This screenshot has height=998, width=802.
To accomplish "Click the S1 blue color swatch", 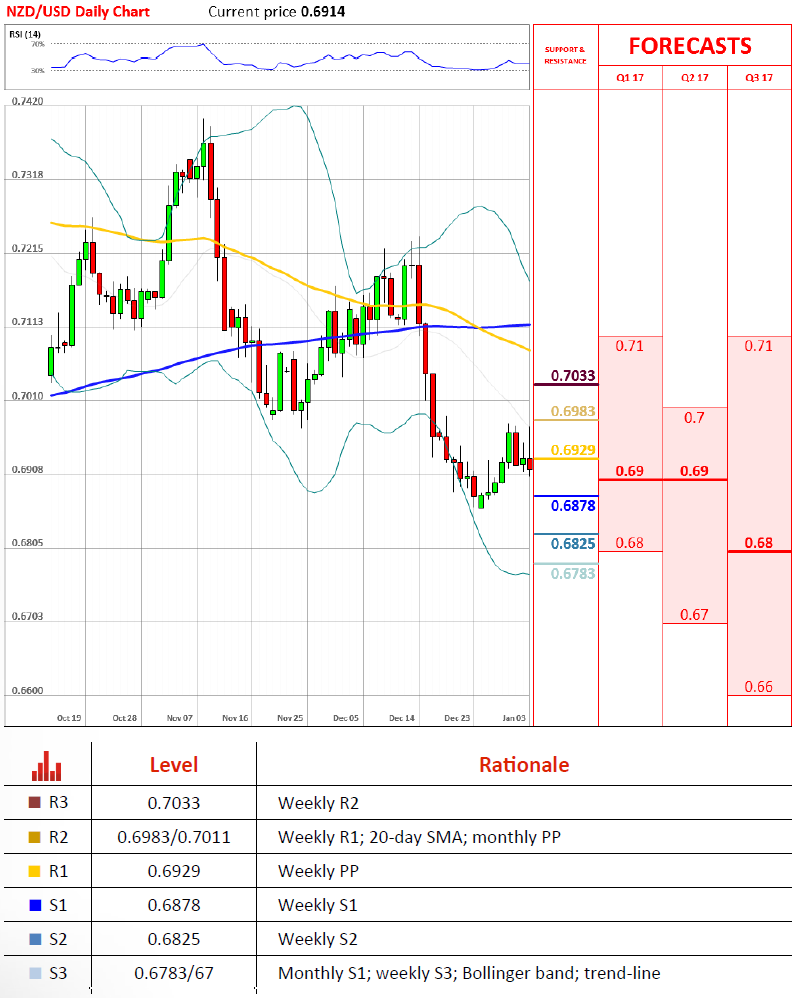I will pyautogui.click(x=35, y=905).
